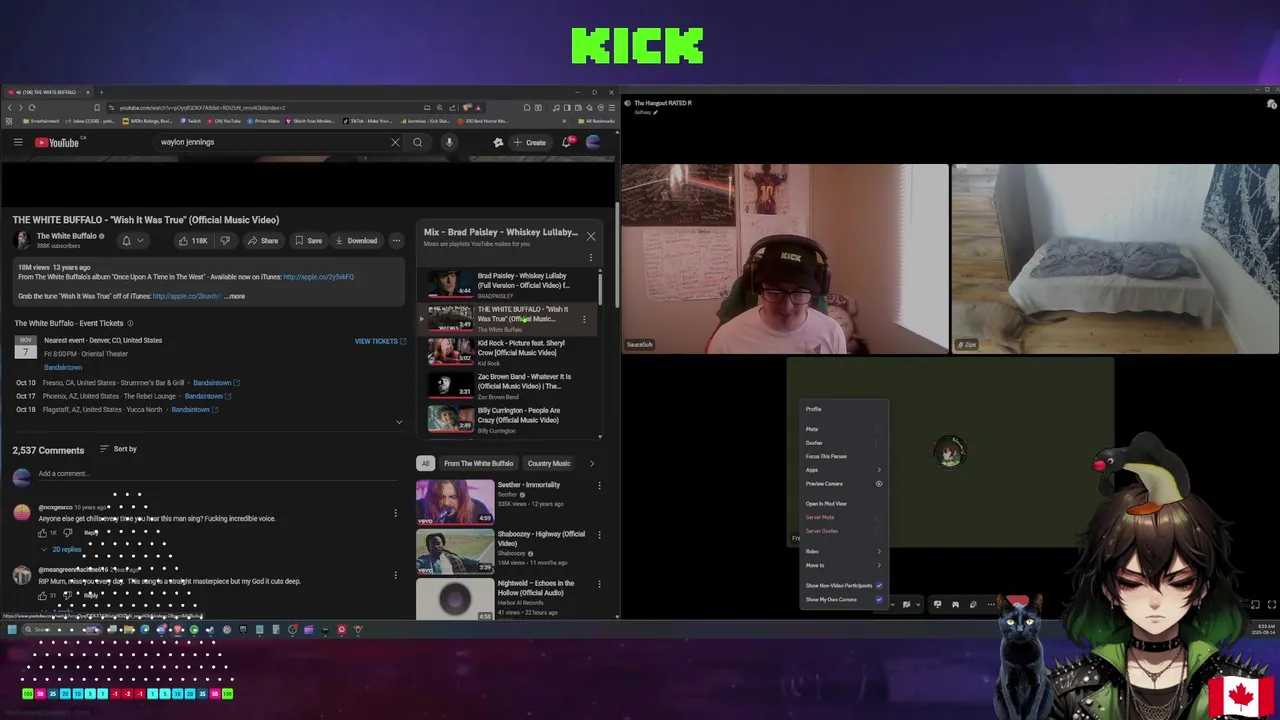Open Discord call more options ellipsis
Screen dimensions: 1280x720
click(991, 604)
